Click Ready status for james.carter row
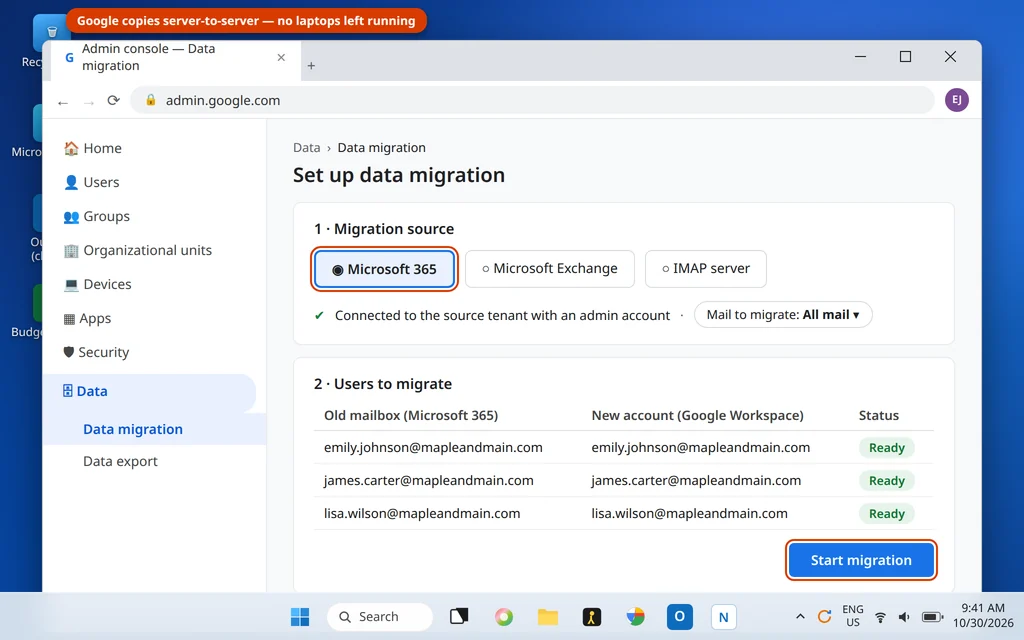This screenshot has width=1024, height=640. (x=886, y=481)
